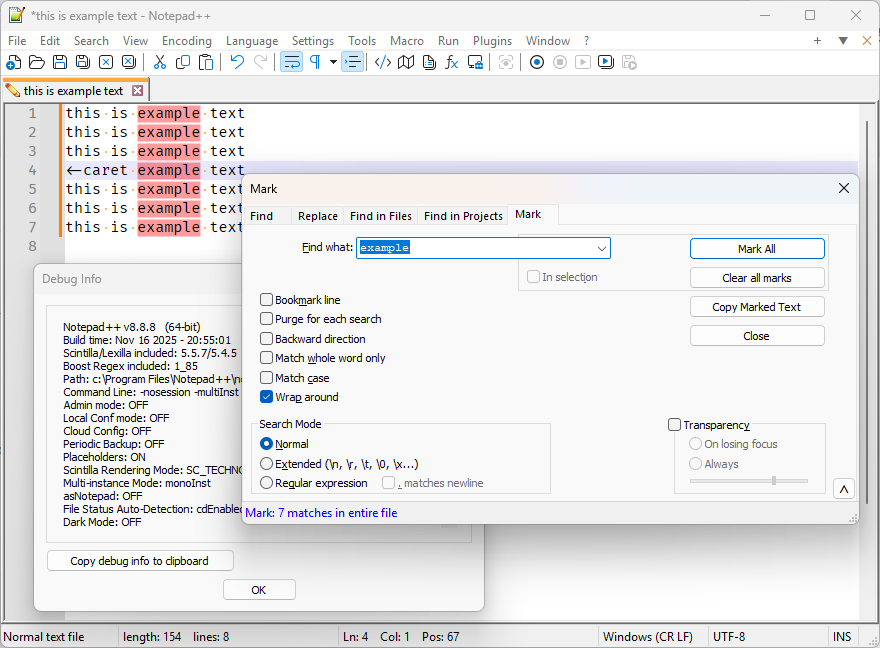The width and height of the screenshot is (880, 648).
Task: Toggle the Word wrap toolbar icon
Action: point(292,62)
